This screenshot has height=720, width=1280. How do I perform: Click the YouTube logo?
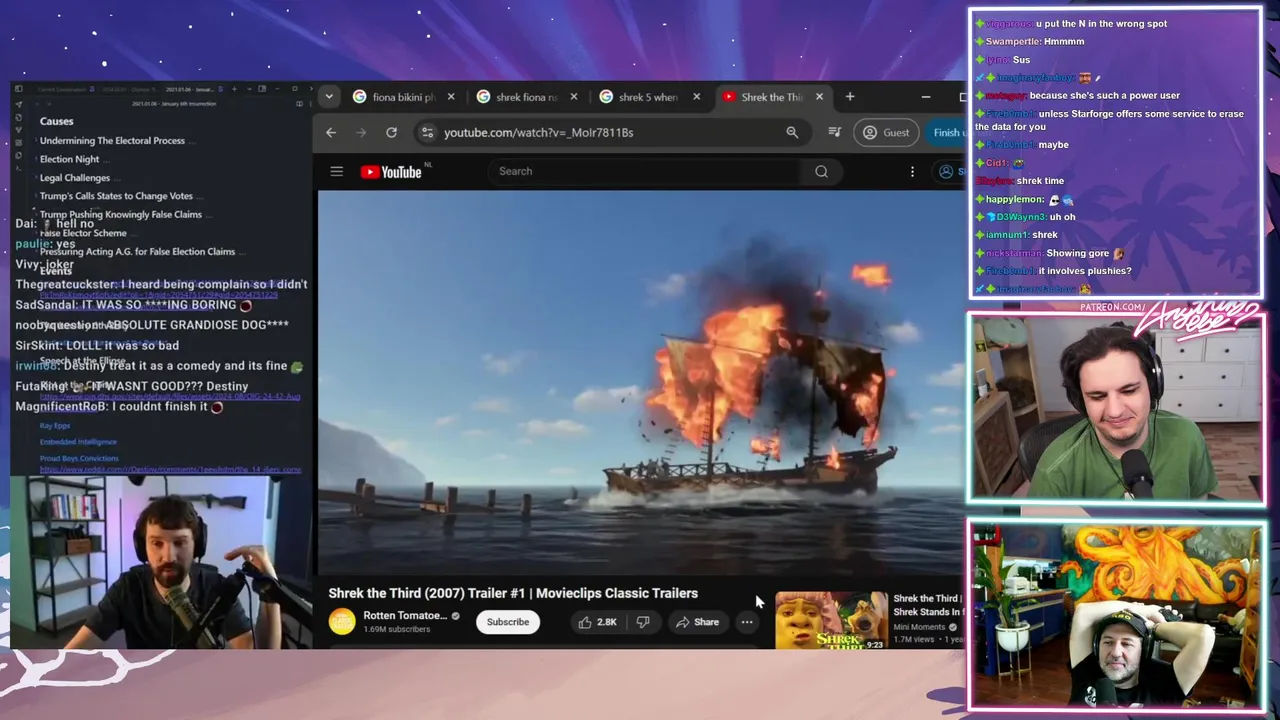pyautogui.click(x=391, y=172)
